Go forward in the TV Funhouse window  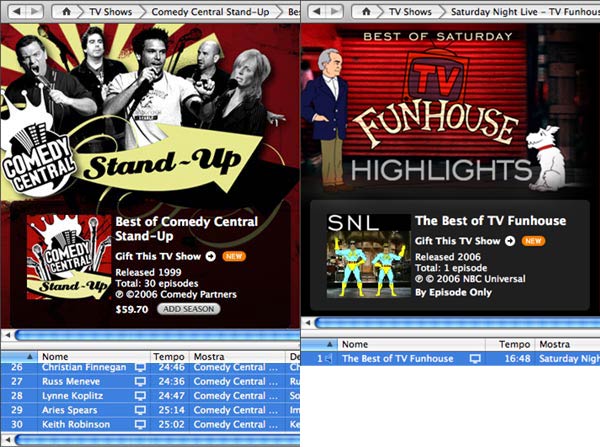click(335, 11)
